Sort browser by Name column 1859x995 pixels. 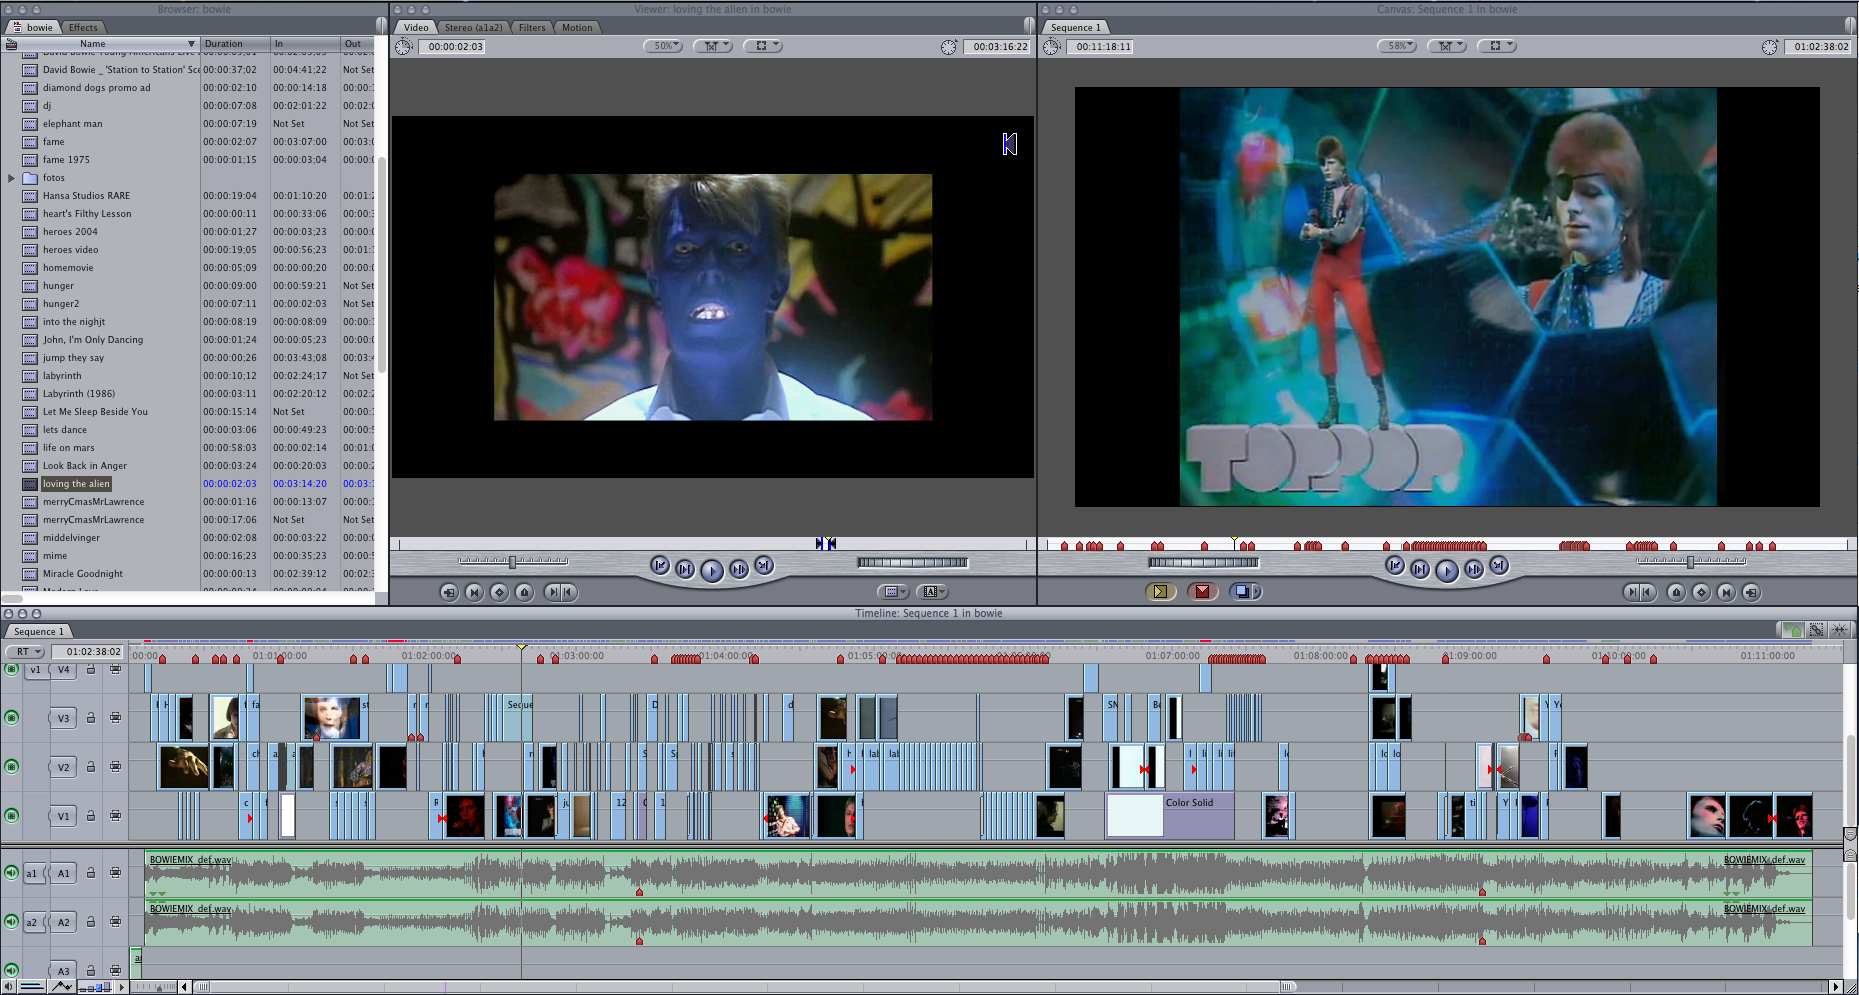100,44
